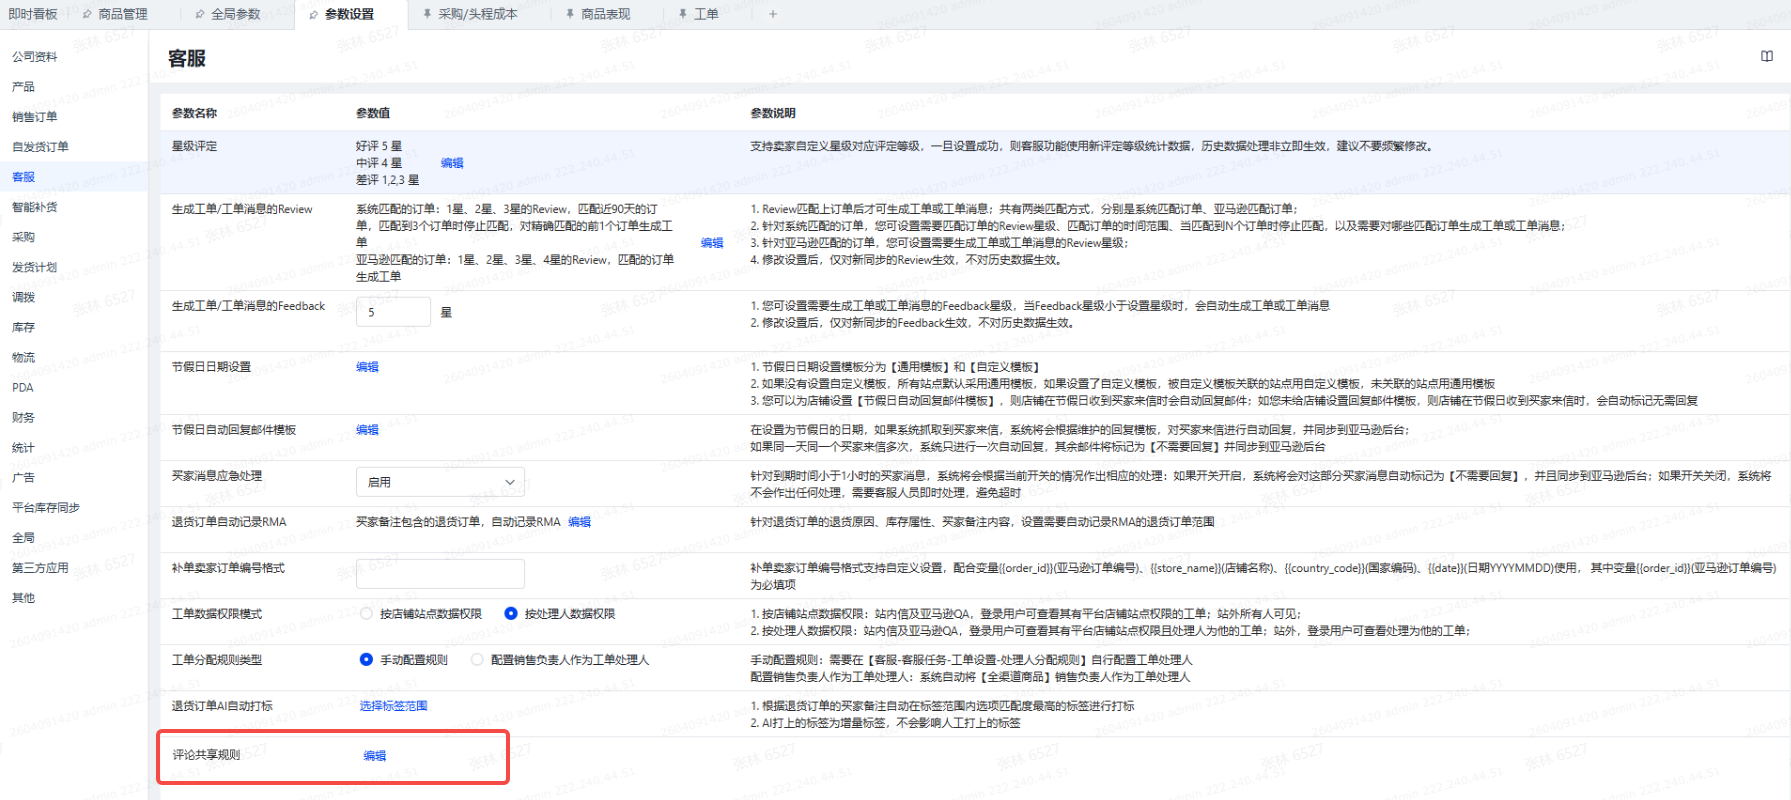Click the 客服 page heading
Image resolution: width=1791 pixels, height=800 pixels.
tap(187, 58)
